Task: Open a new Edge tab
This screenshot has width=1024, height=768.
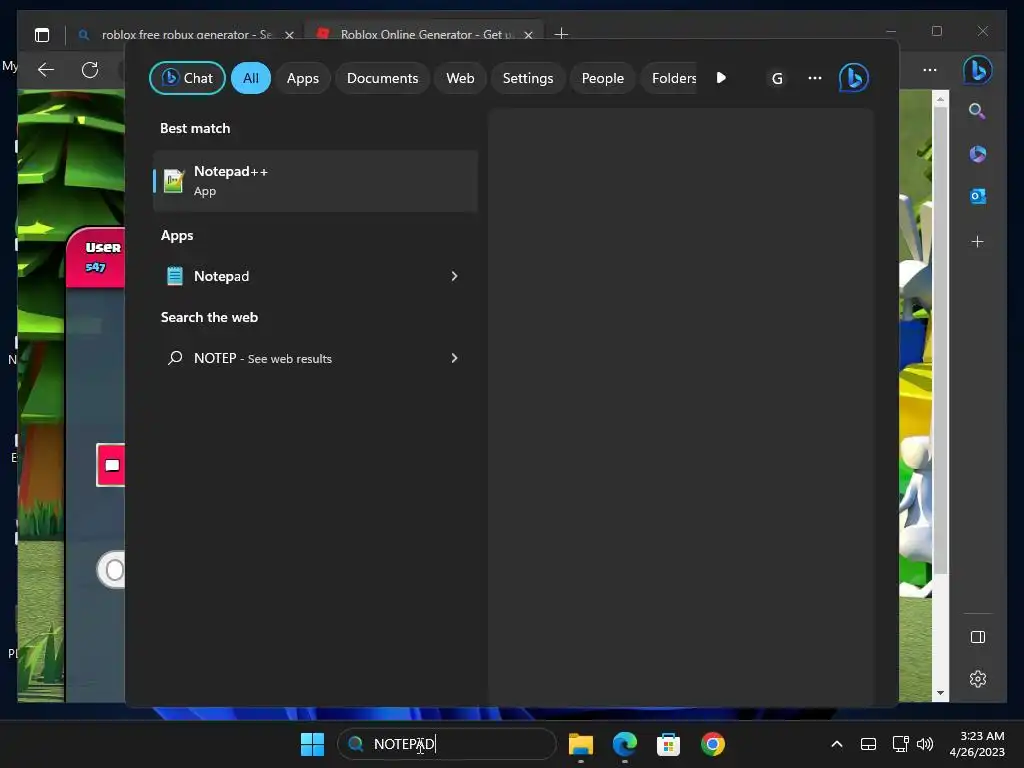Action: pos(561,33)
